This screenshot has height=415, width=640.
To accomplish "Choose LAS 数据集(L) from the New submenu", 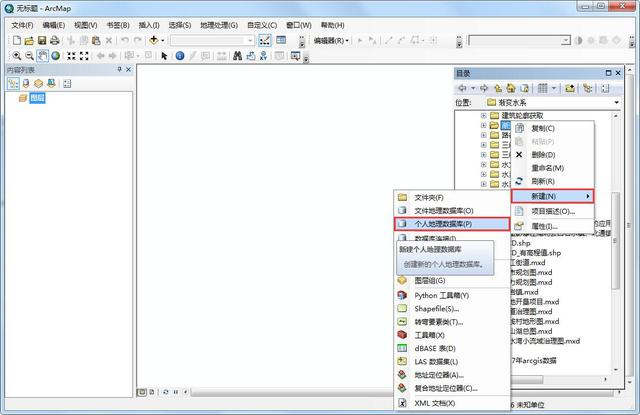I will tap(452, 362).
